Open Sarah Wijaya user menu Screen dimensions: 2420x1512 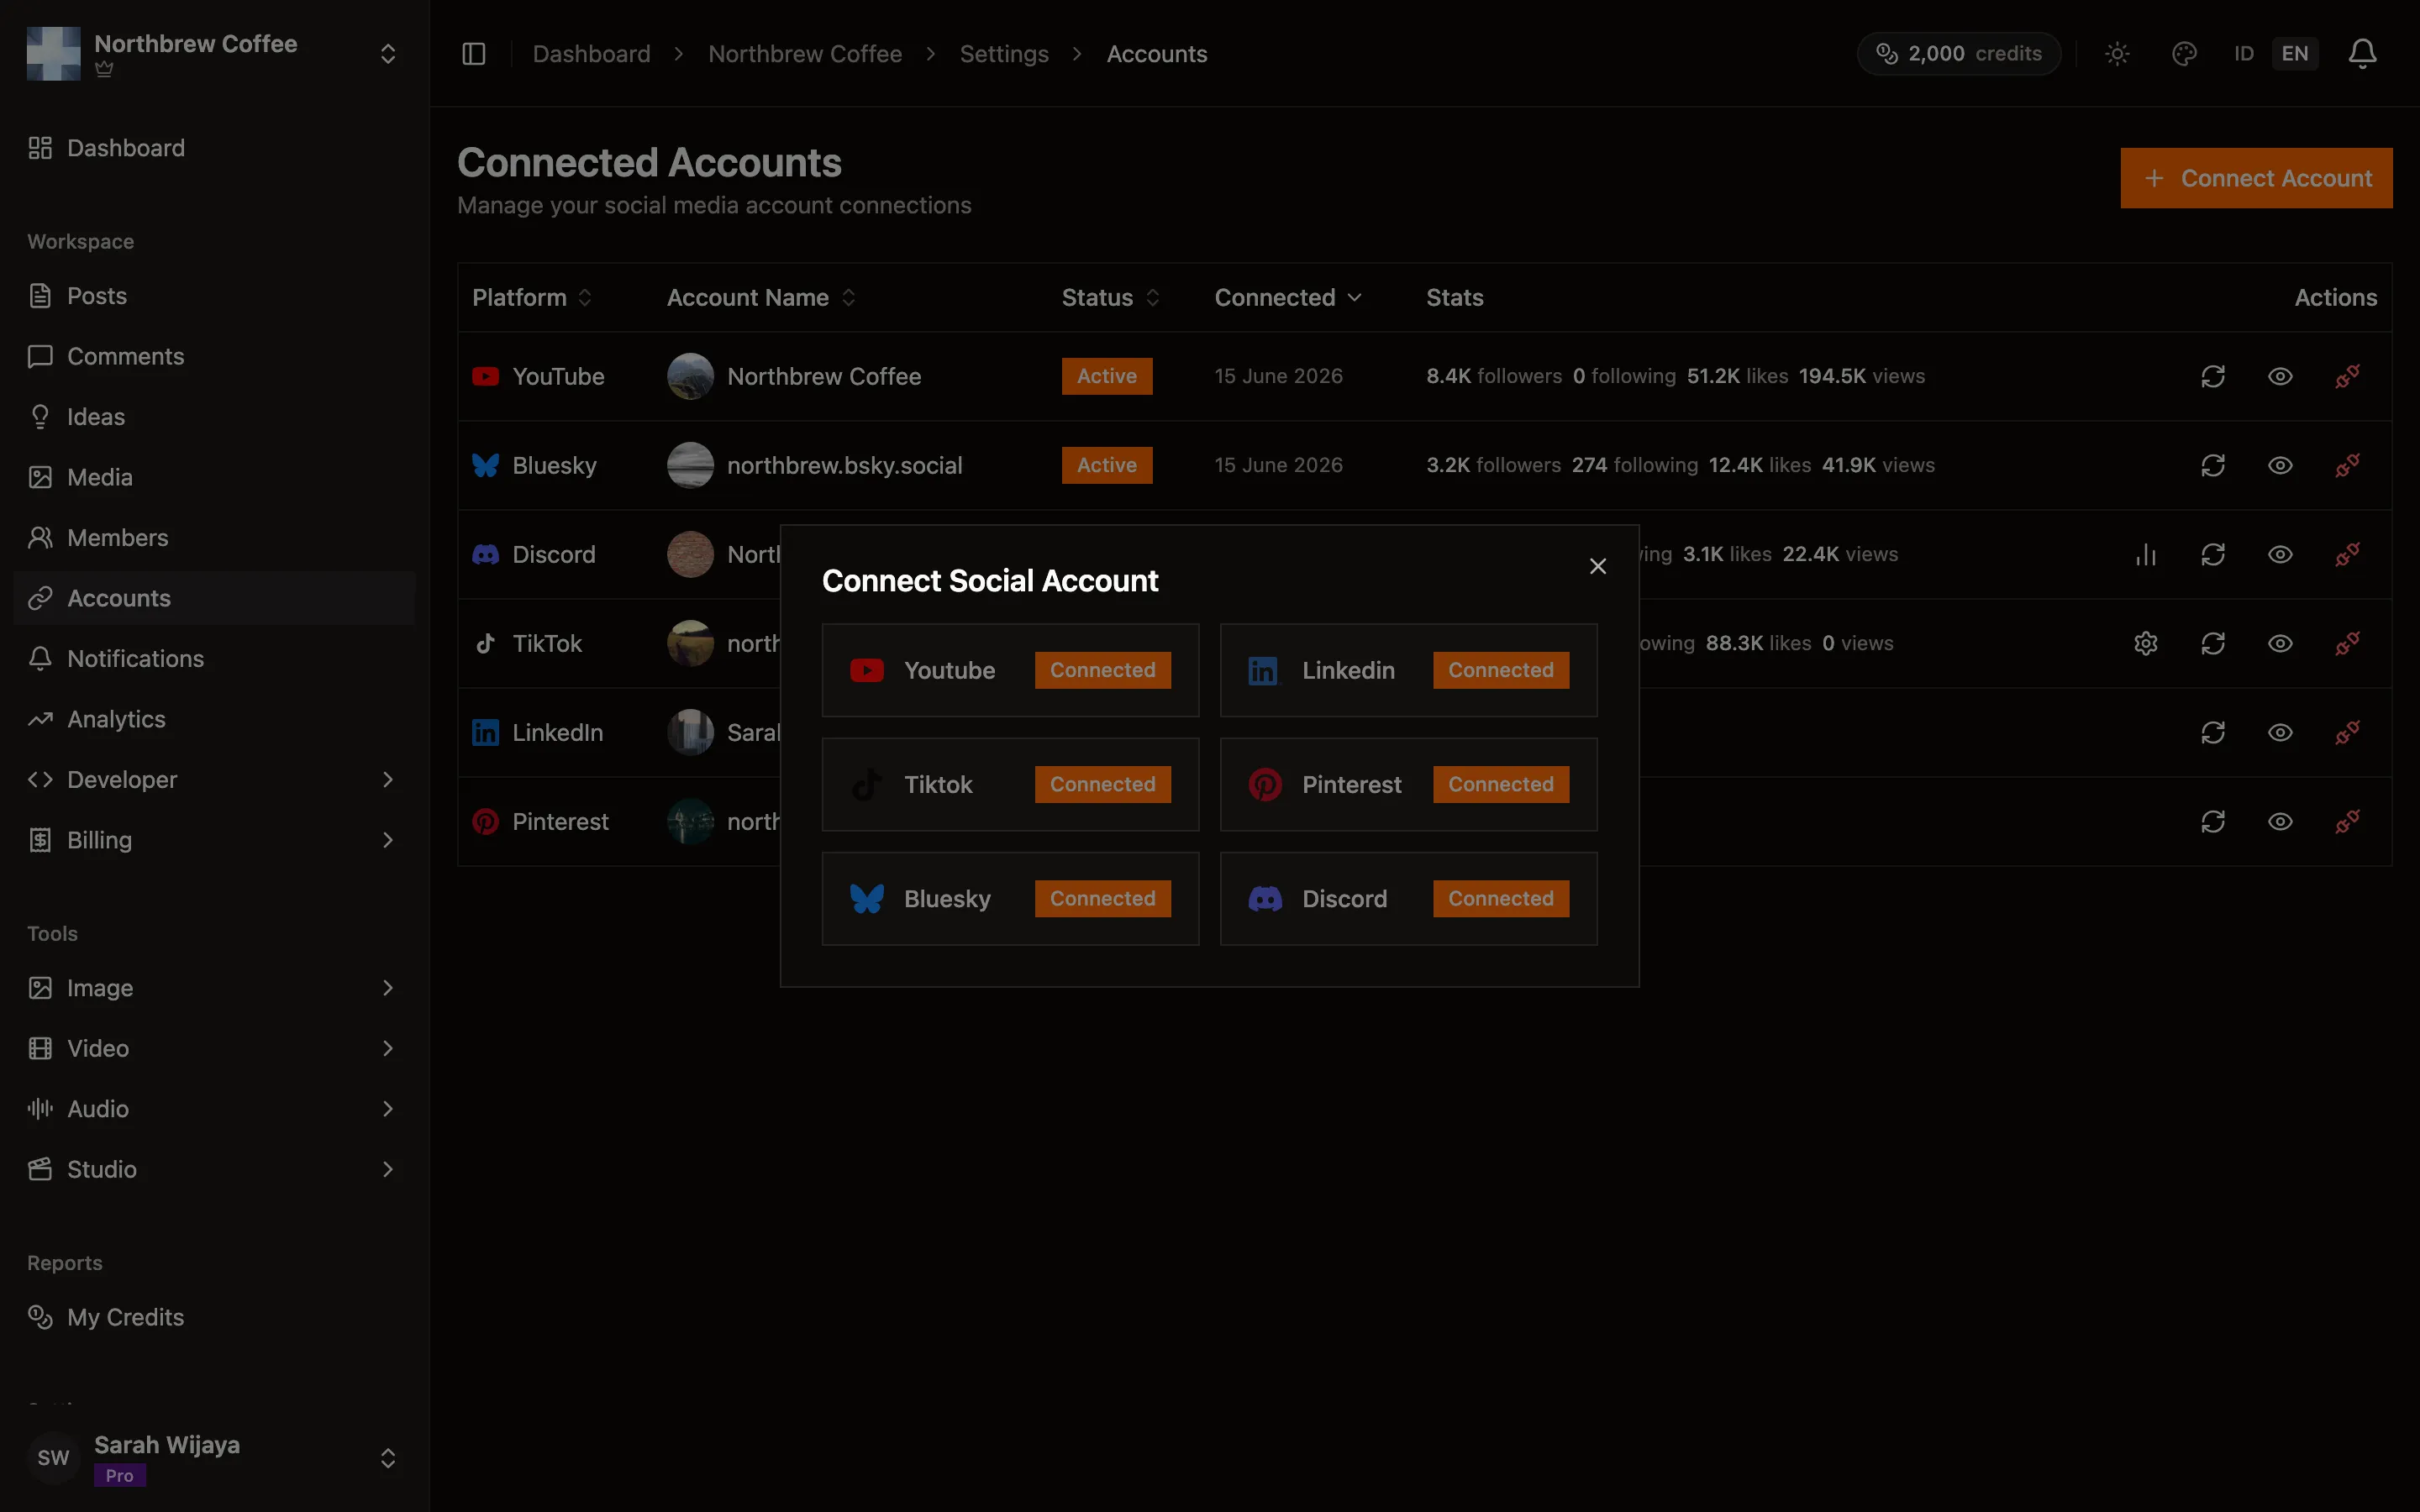pyautogui.click(x=215, y=1458)
